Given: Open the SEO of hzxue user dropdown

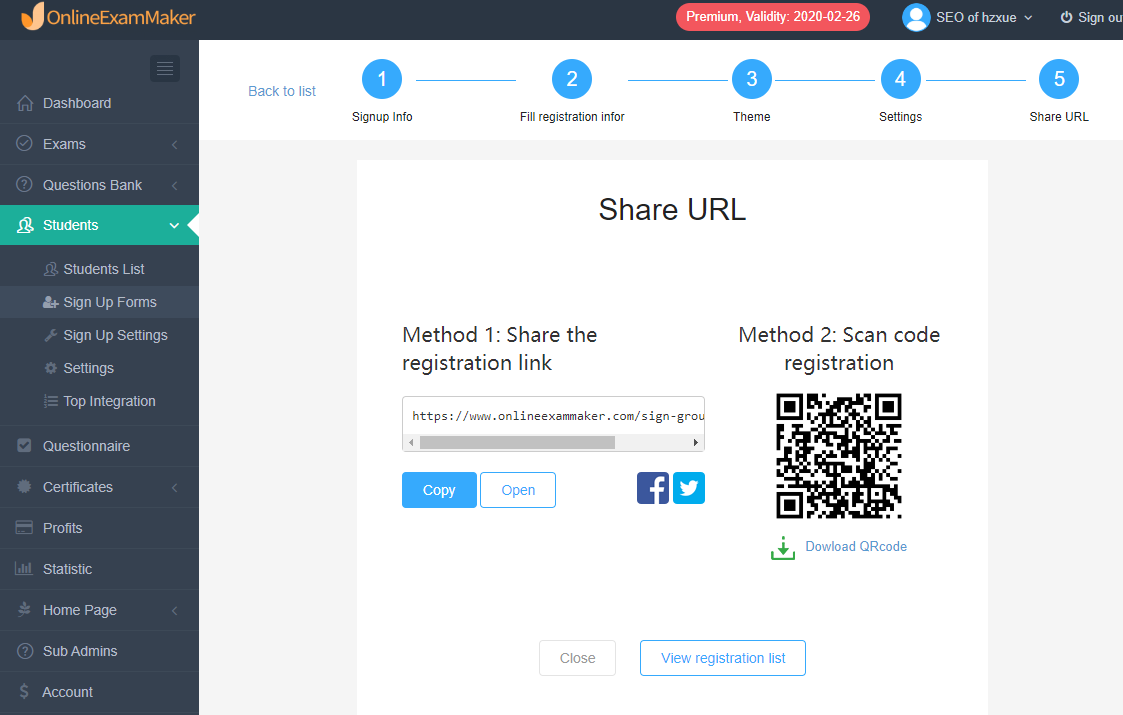Looking at the screenshot, I should (968, 17).
